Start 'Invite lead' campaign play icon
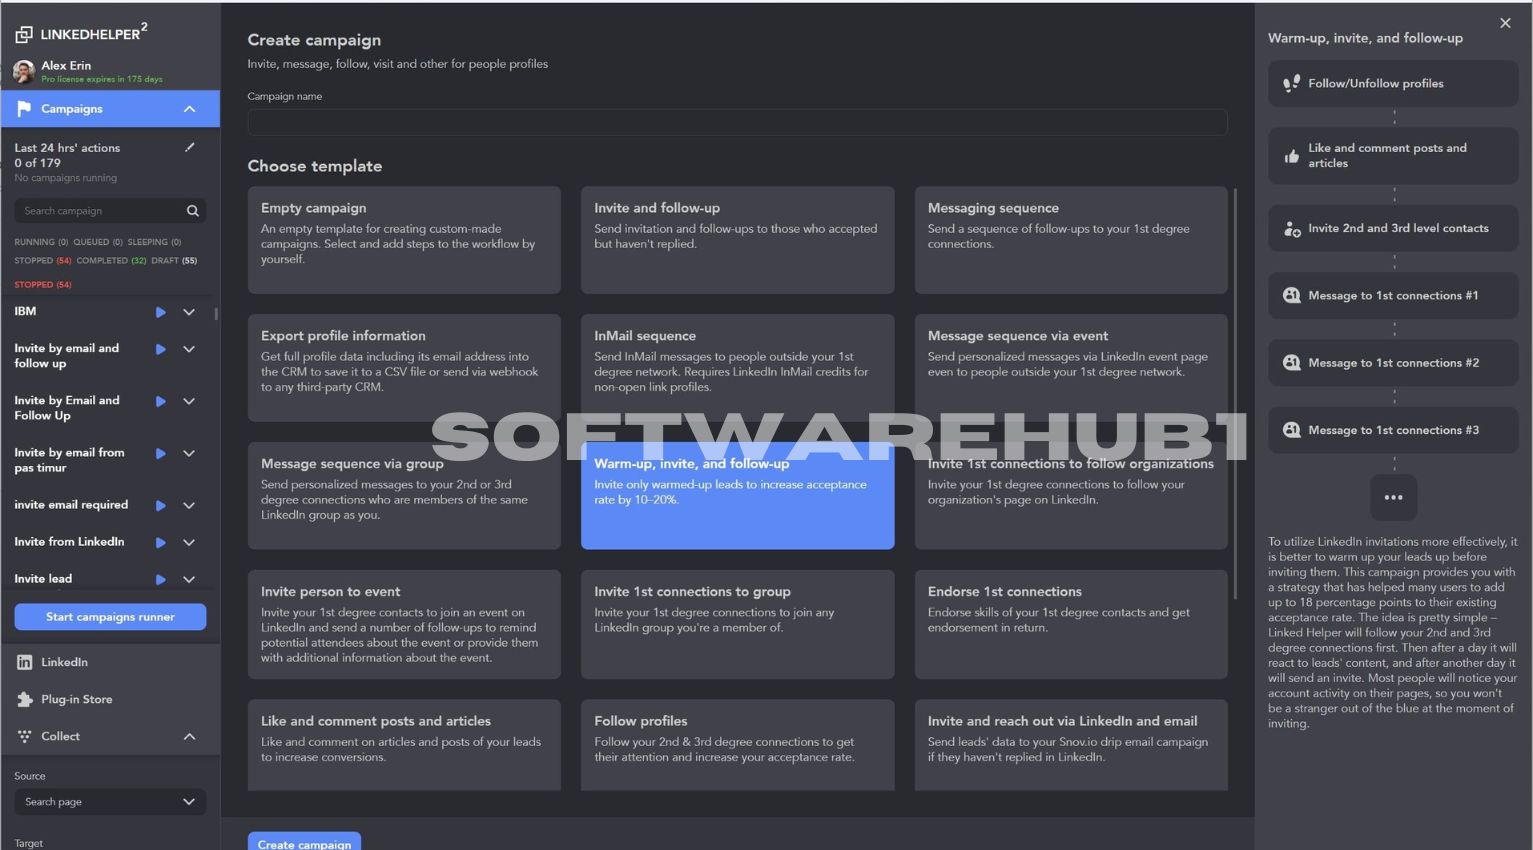This screenshot has width=1533, height=850. tap(160, 579)
